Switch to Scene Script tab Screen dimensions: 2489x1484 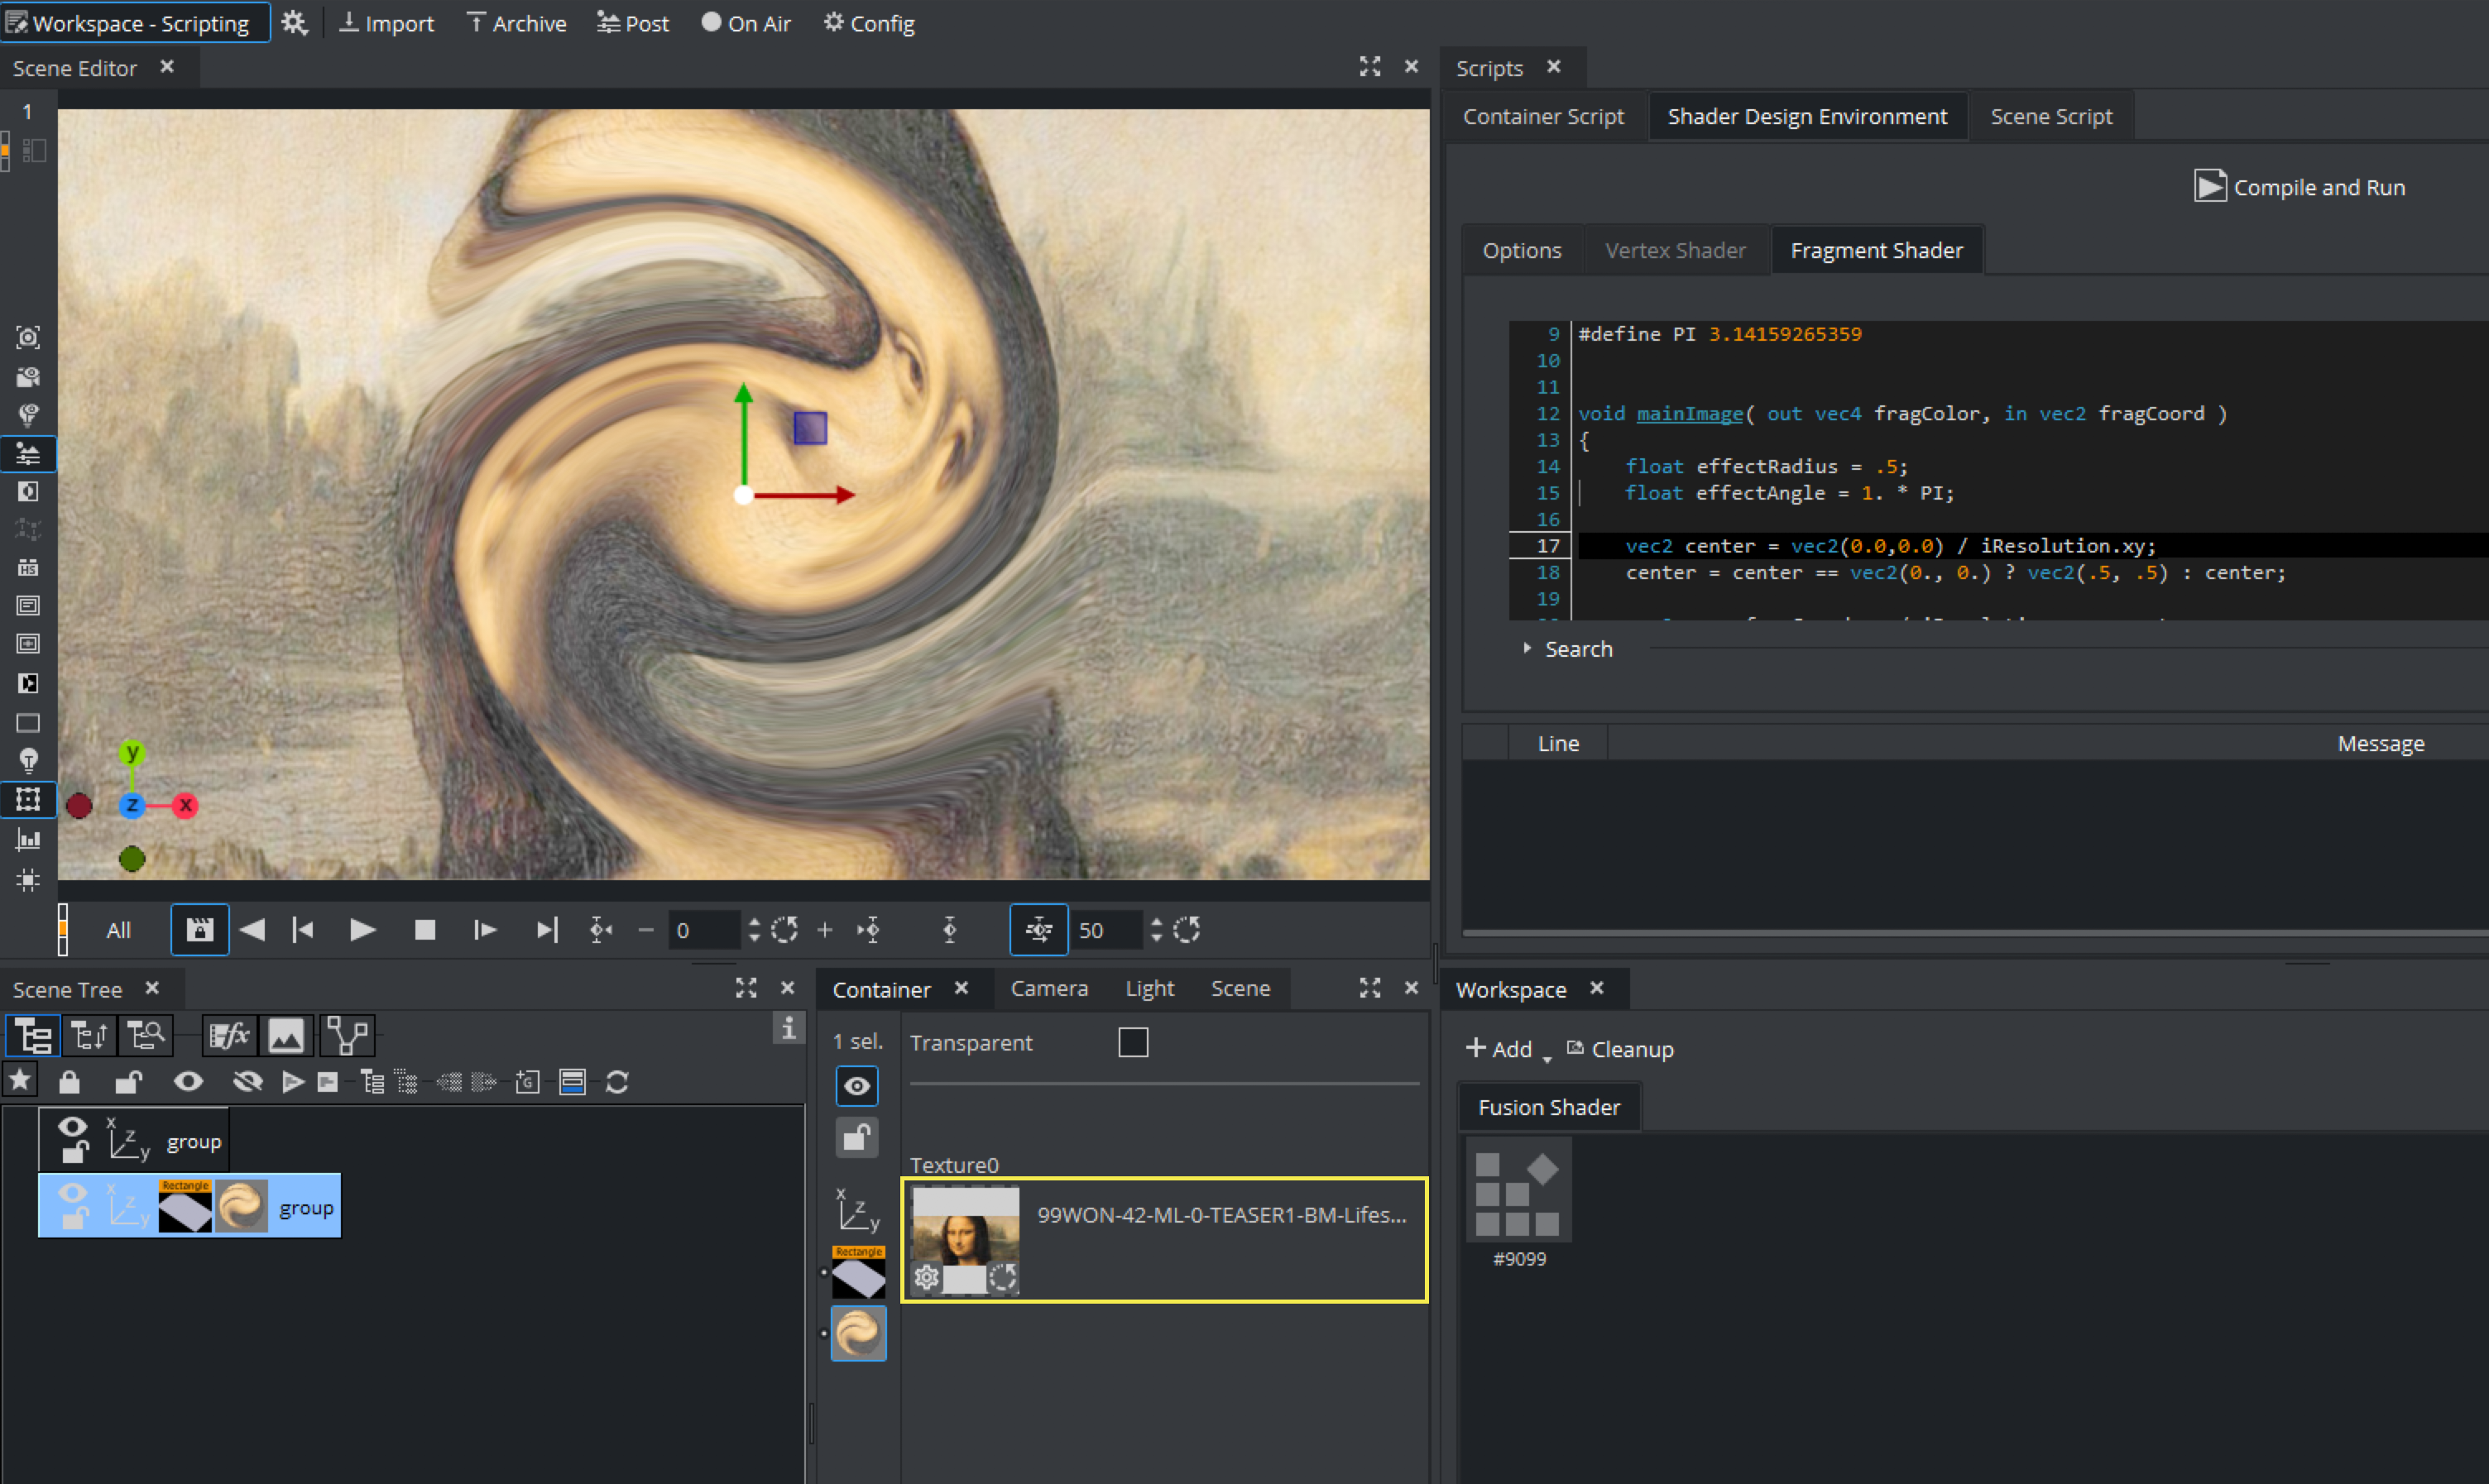click(2051, 117)
